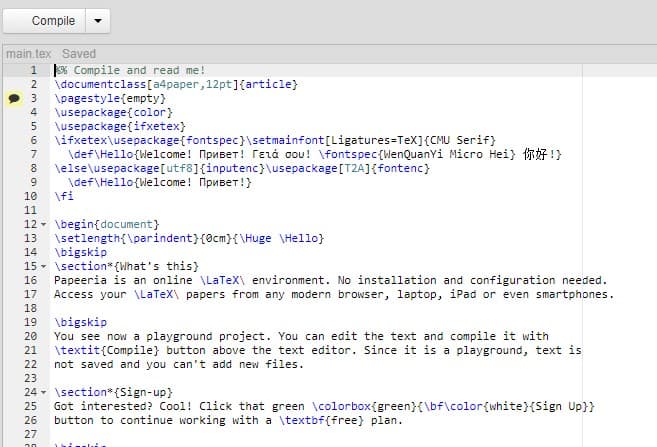The image size is (657, 447).
Task: Collapse the What's this section fold arrow
Action: [44, 266]
